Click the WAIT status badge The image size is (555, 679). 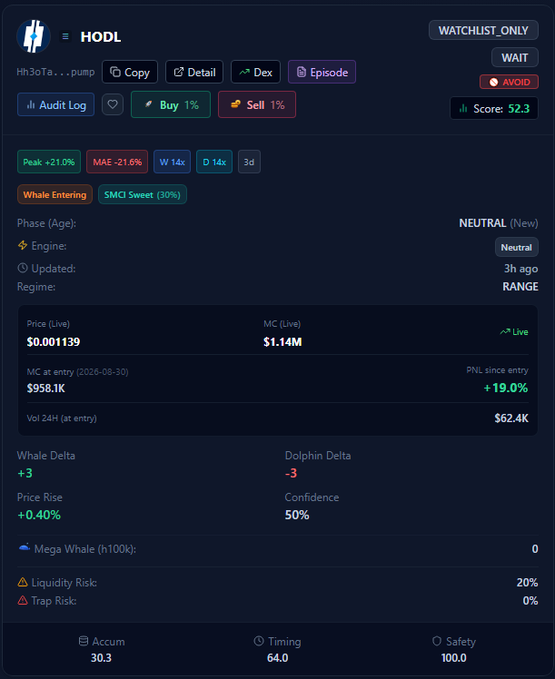[x=515, y=57]
